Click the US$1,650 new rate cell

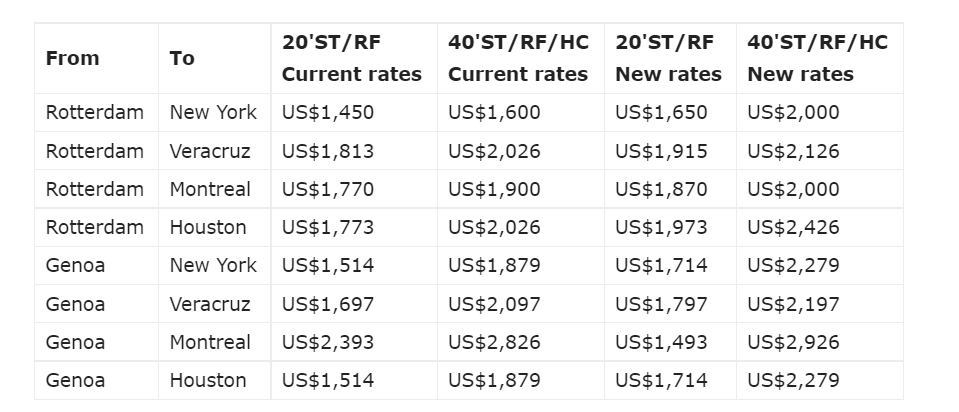click(661, 113)
